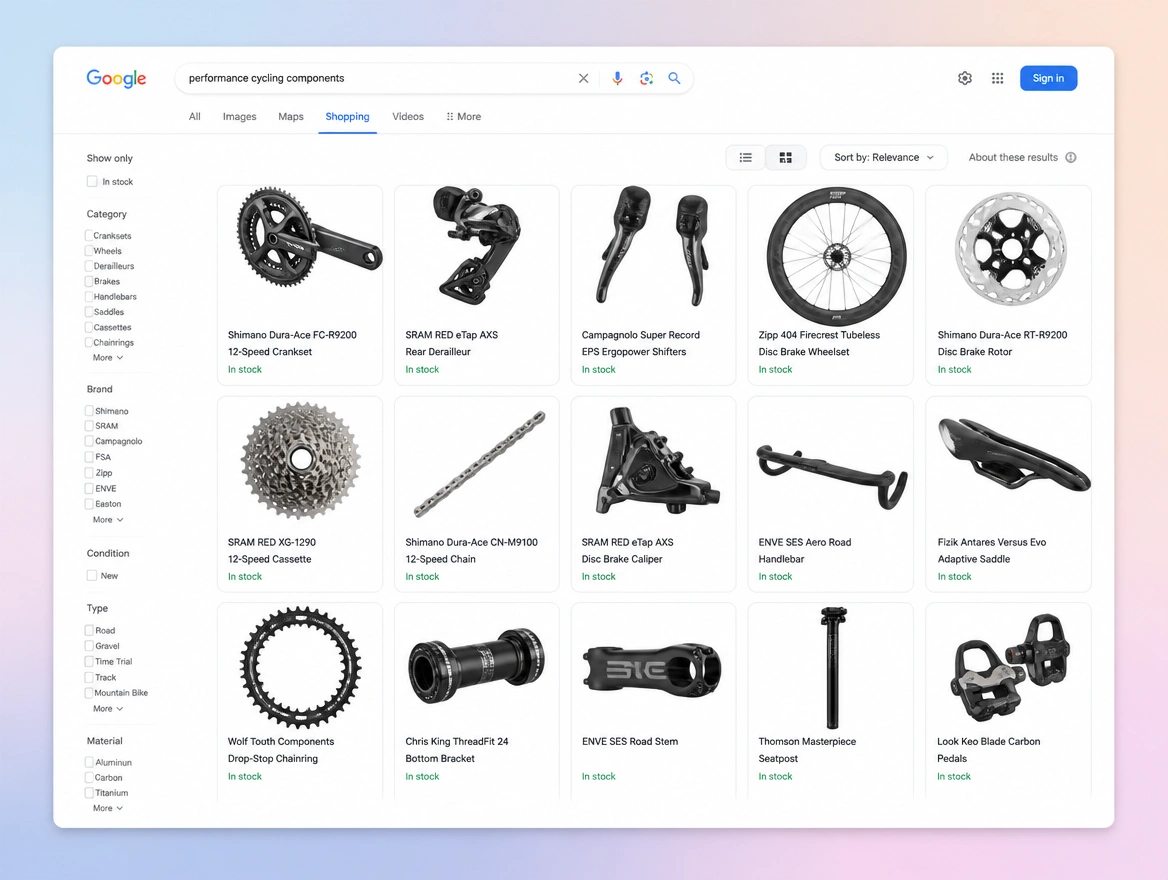Open Shimano Dura-Ace FC-R9200 Crankset title link
Image resolution: width=1168 pixels, height=880 pixels.
pyautogui.click(x=292, y=344)
